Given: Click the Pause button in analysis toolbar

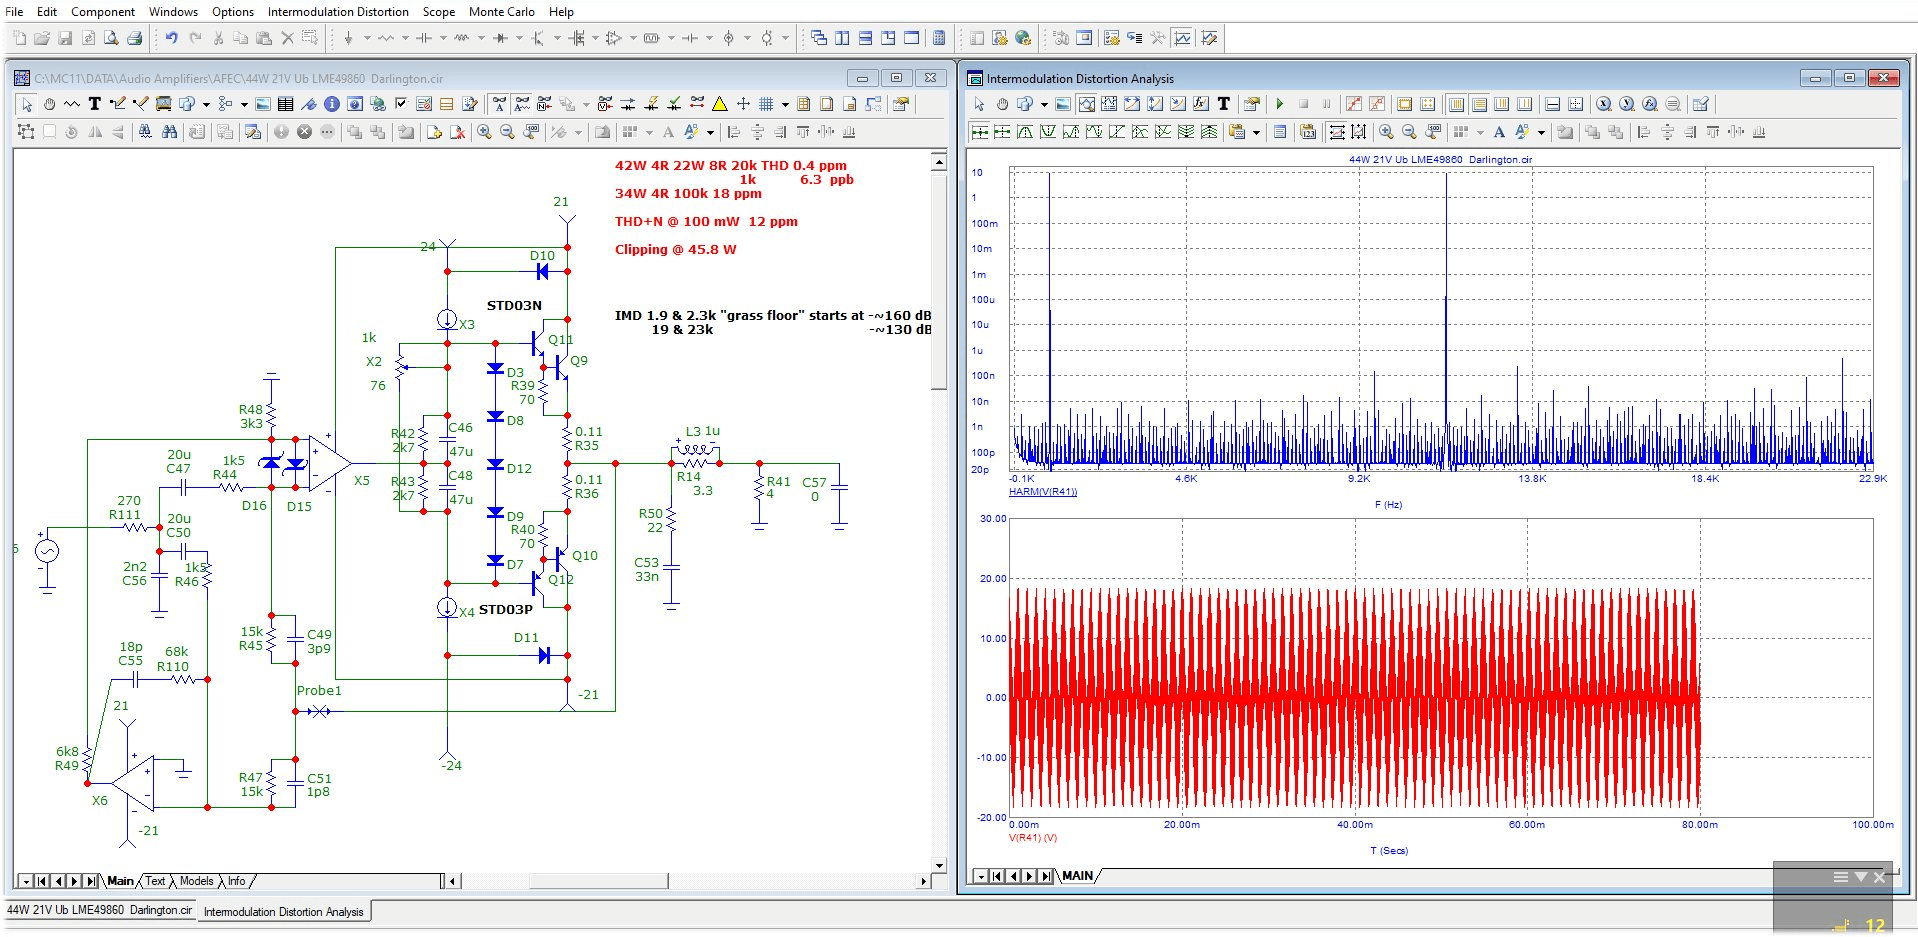Looking at the screenshot, I should [x=1327, y=104].
